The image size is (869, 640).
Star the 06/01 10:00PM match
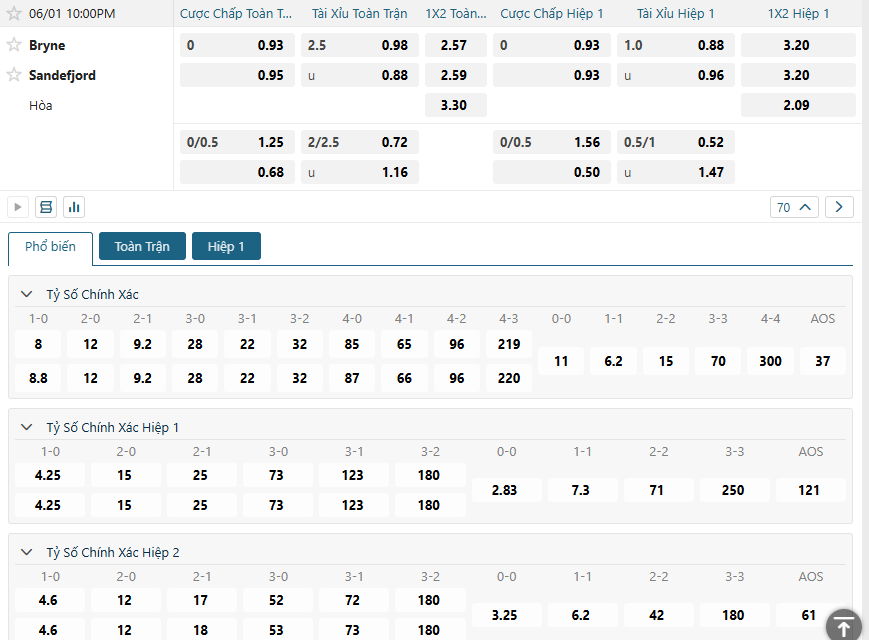(x=14, y=14)
